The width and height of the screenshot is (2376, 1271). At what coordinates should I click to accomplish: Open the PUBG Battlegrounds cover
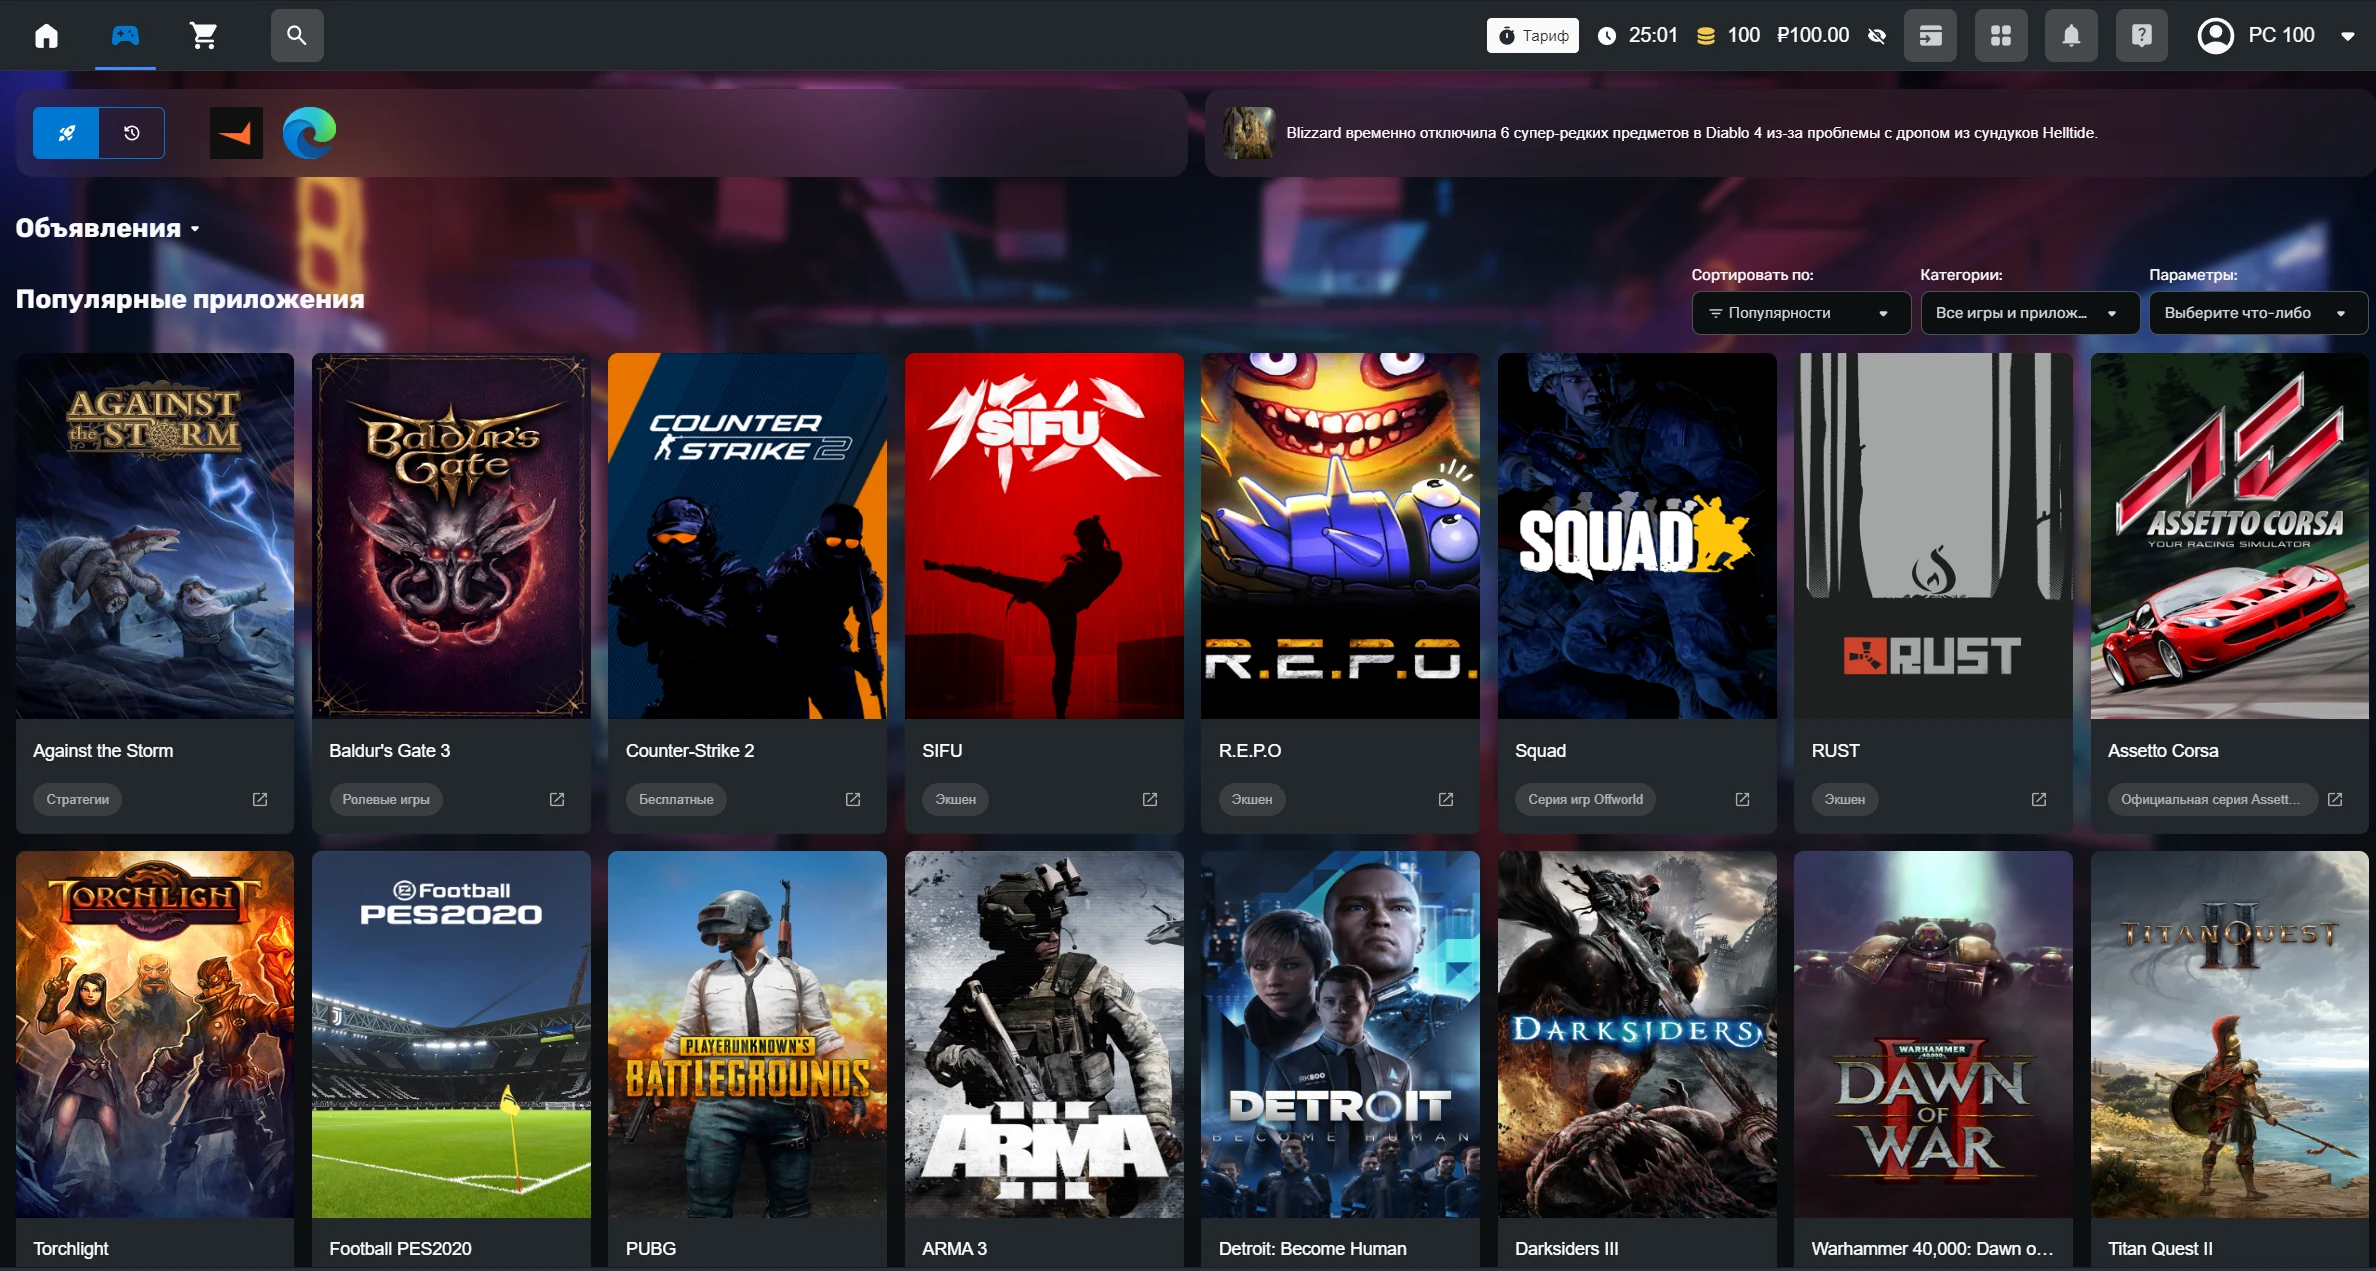pyautogui.click(x=747, y=1034)
